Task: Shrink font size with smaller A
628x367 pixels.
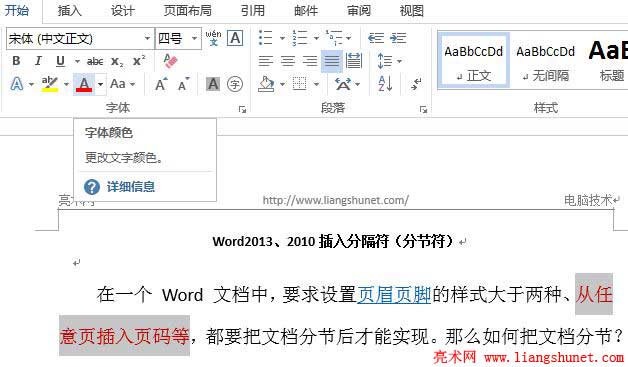Action: [184, 84]
